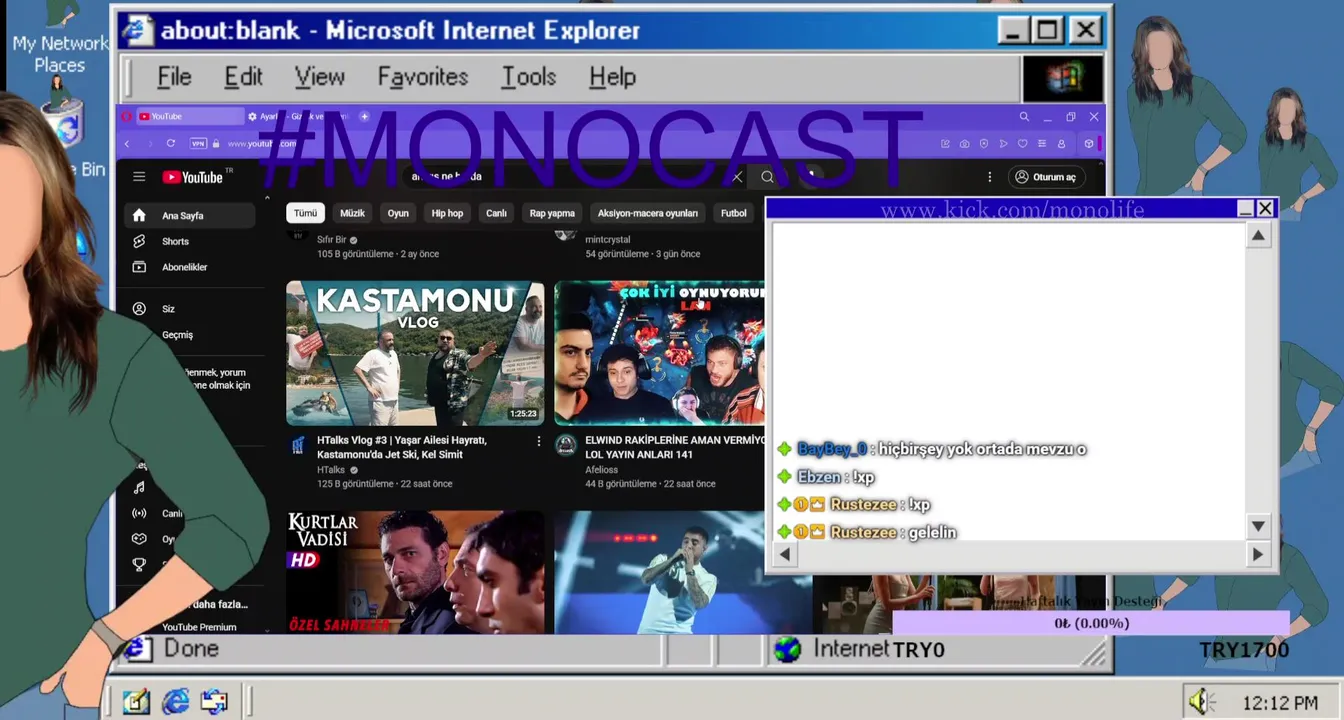Screen dimensions: 1344x720
Task: Click the YouTube hamburger guide icon
Action: [139, 177]
